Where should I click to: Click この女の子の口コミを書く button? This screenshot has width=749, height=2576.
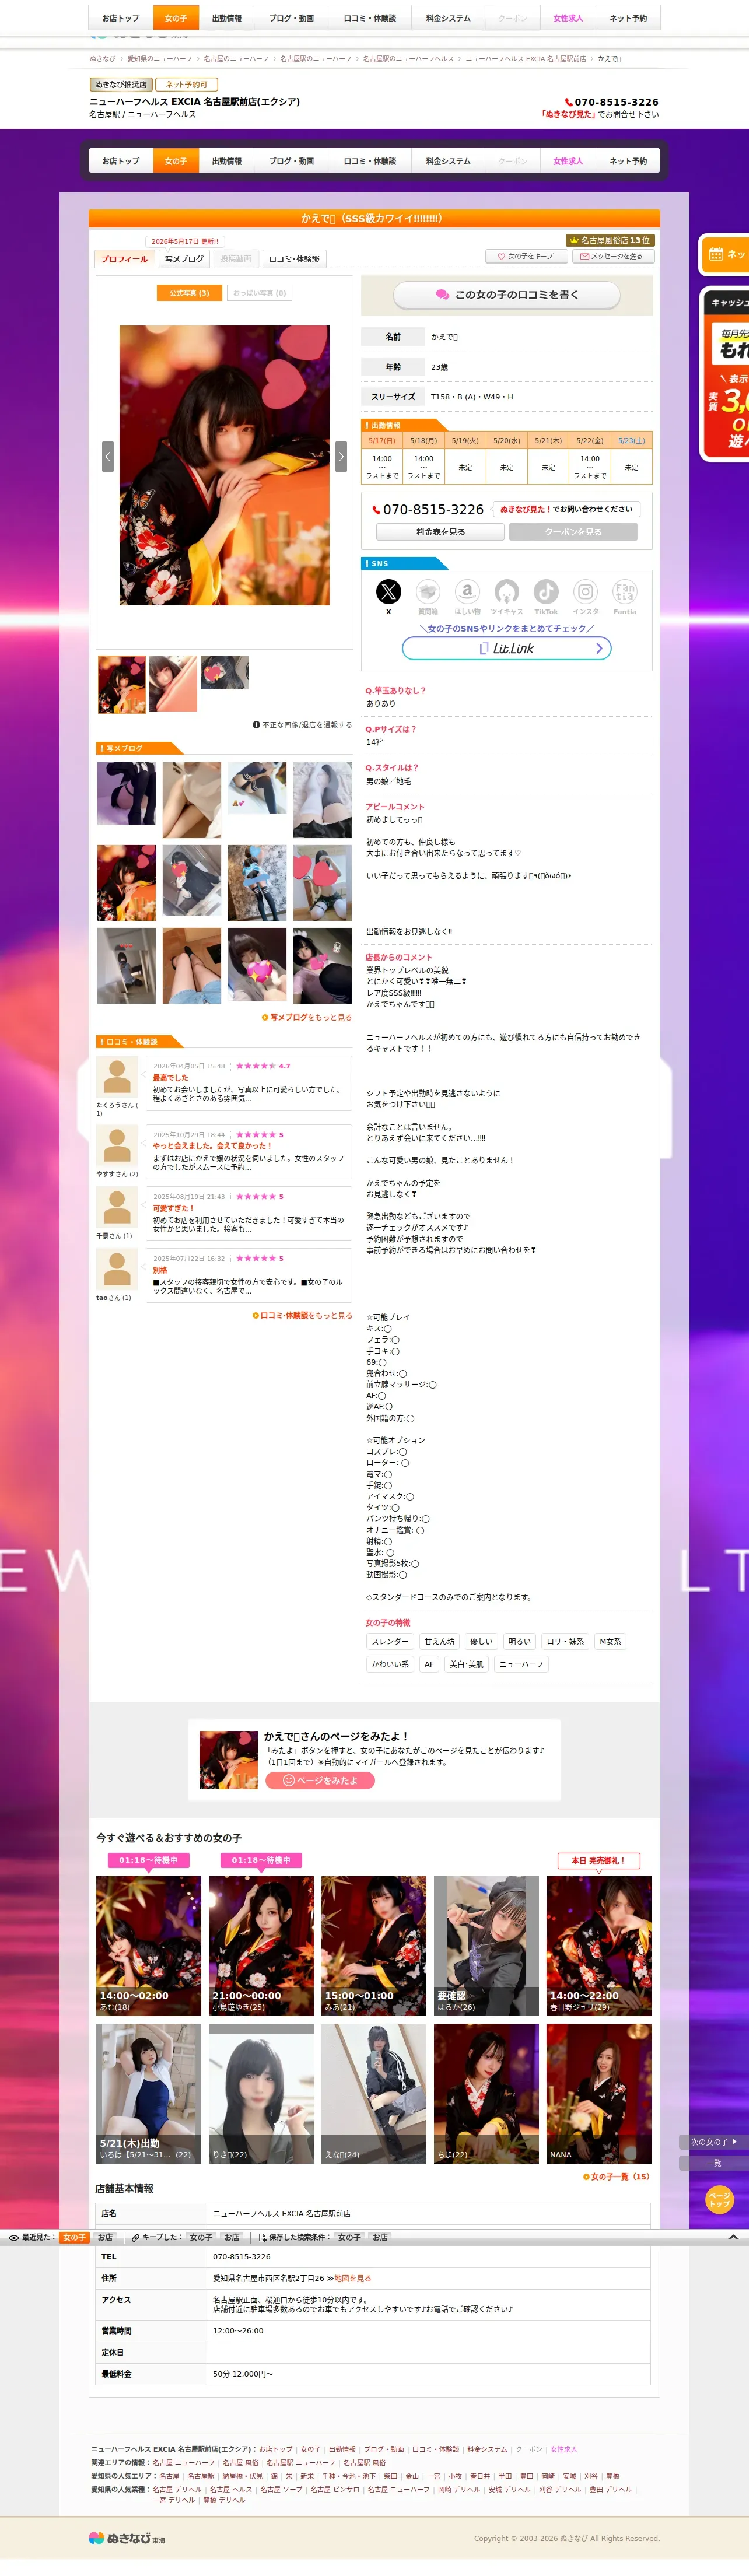507,295
